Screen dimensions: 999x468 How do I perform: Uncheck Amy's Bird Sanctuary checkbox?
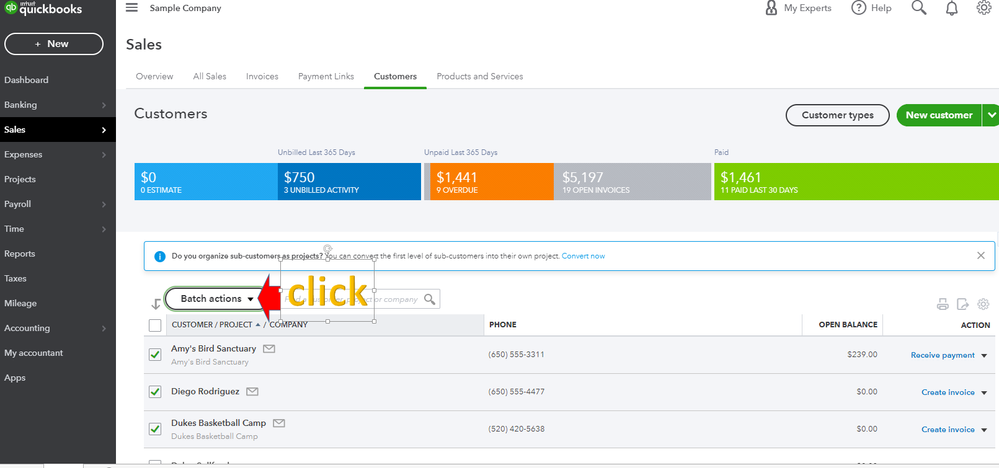click(155, 355)
